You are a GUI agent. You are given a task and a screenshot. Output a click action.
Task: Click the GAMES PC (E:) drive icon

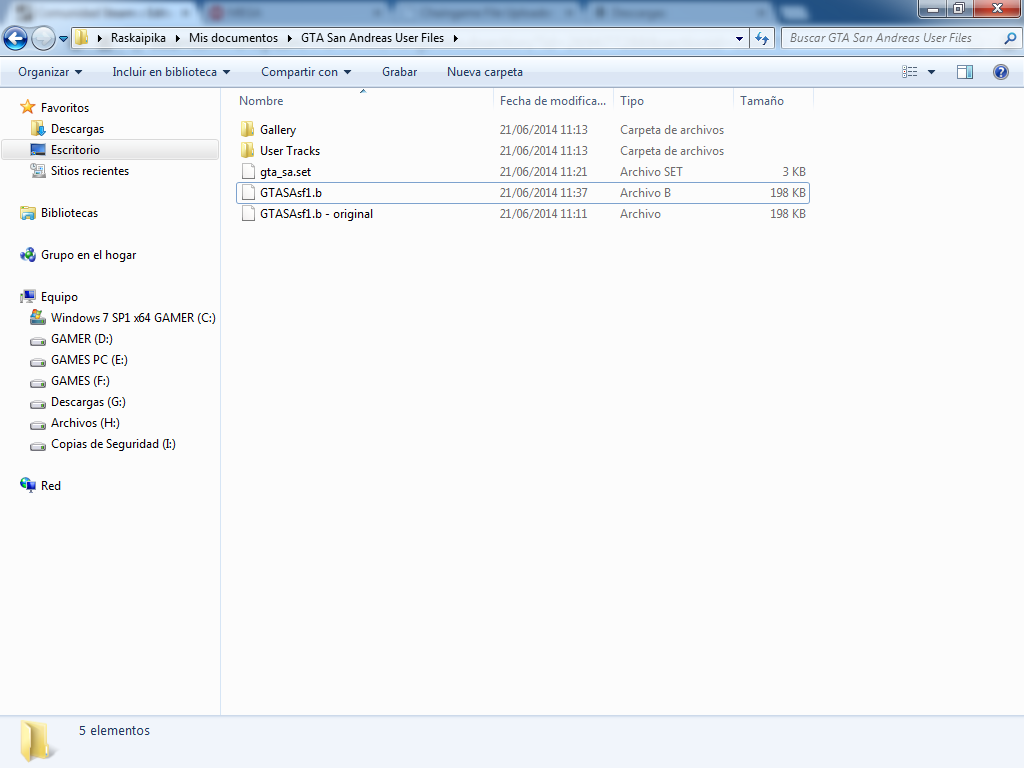(x=38, y=361)
